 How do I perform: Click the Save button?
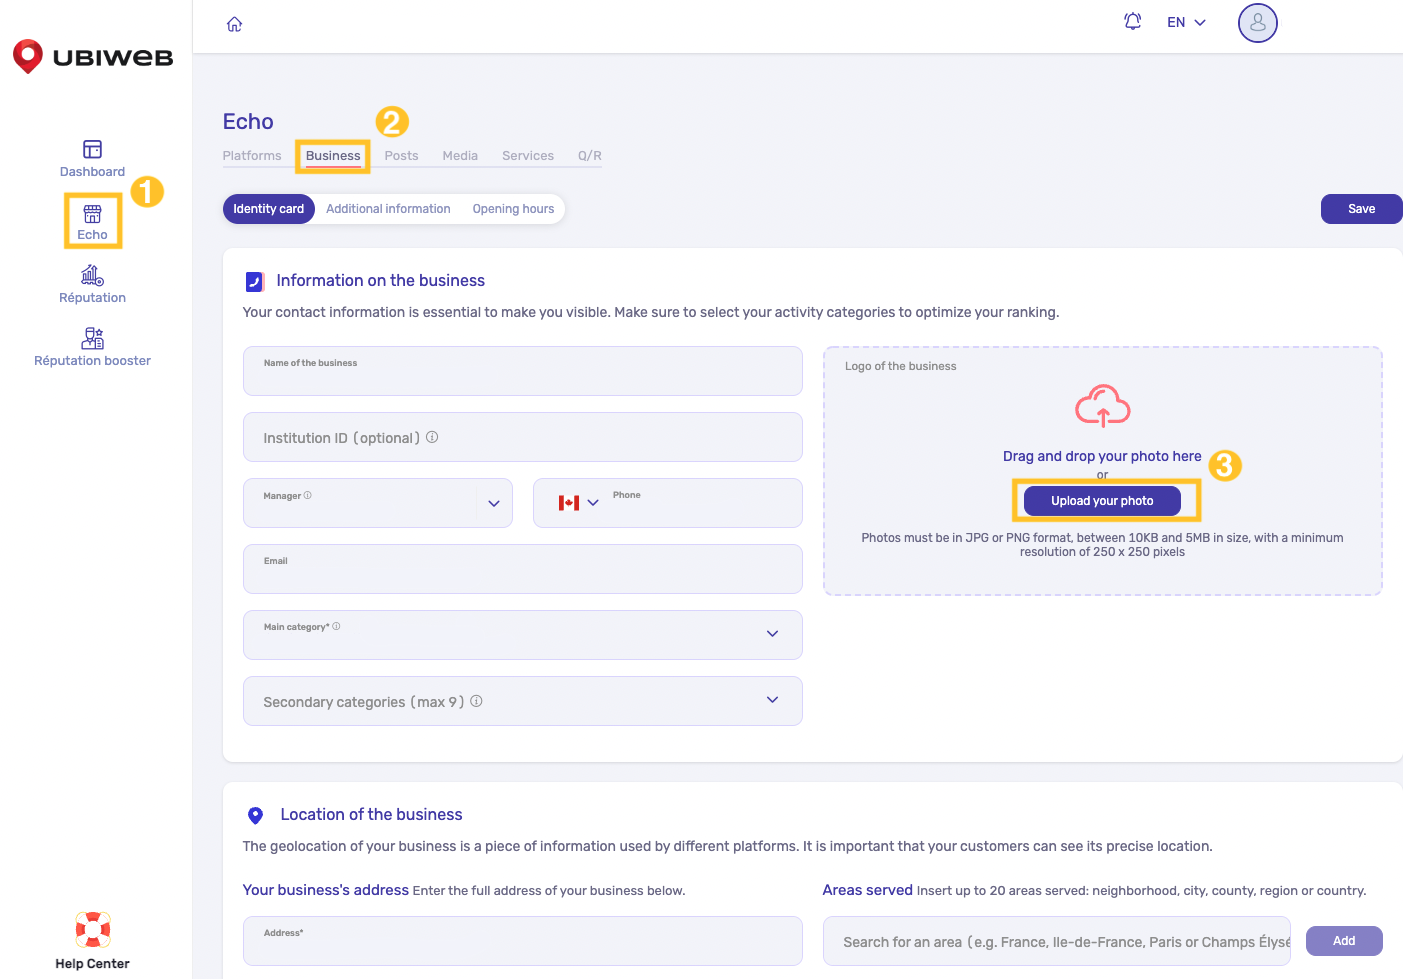pyautogui.click(x=1360, y=209)
